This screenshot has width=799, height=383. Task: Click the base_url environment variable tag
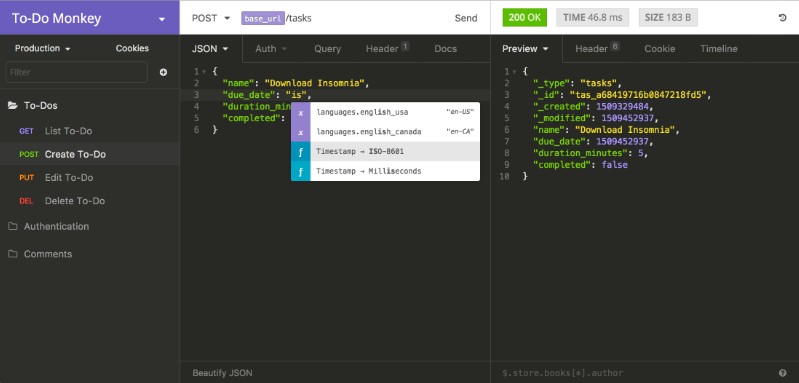tap(262, 18)
